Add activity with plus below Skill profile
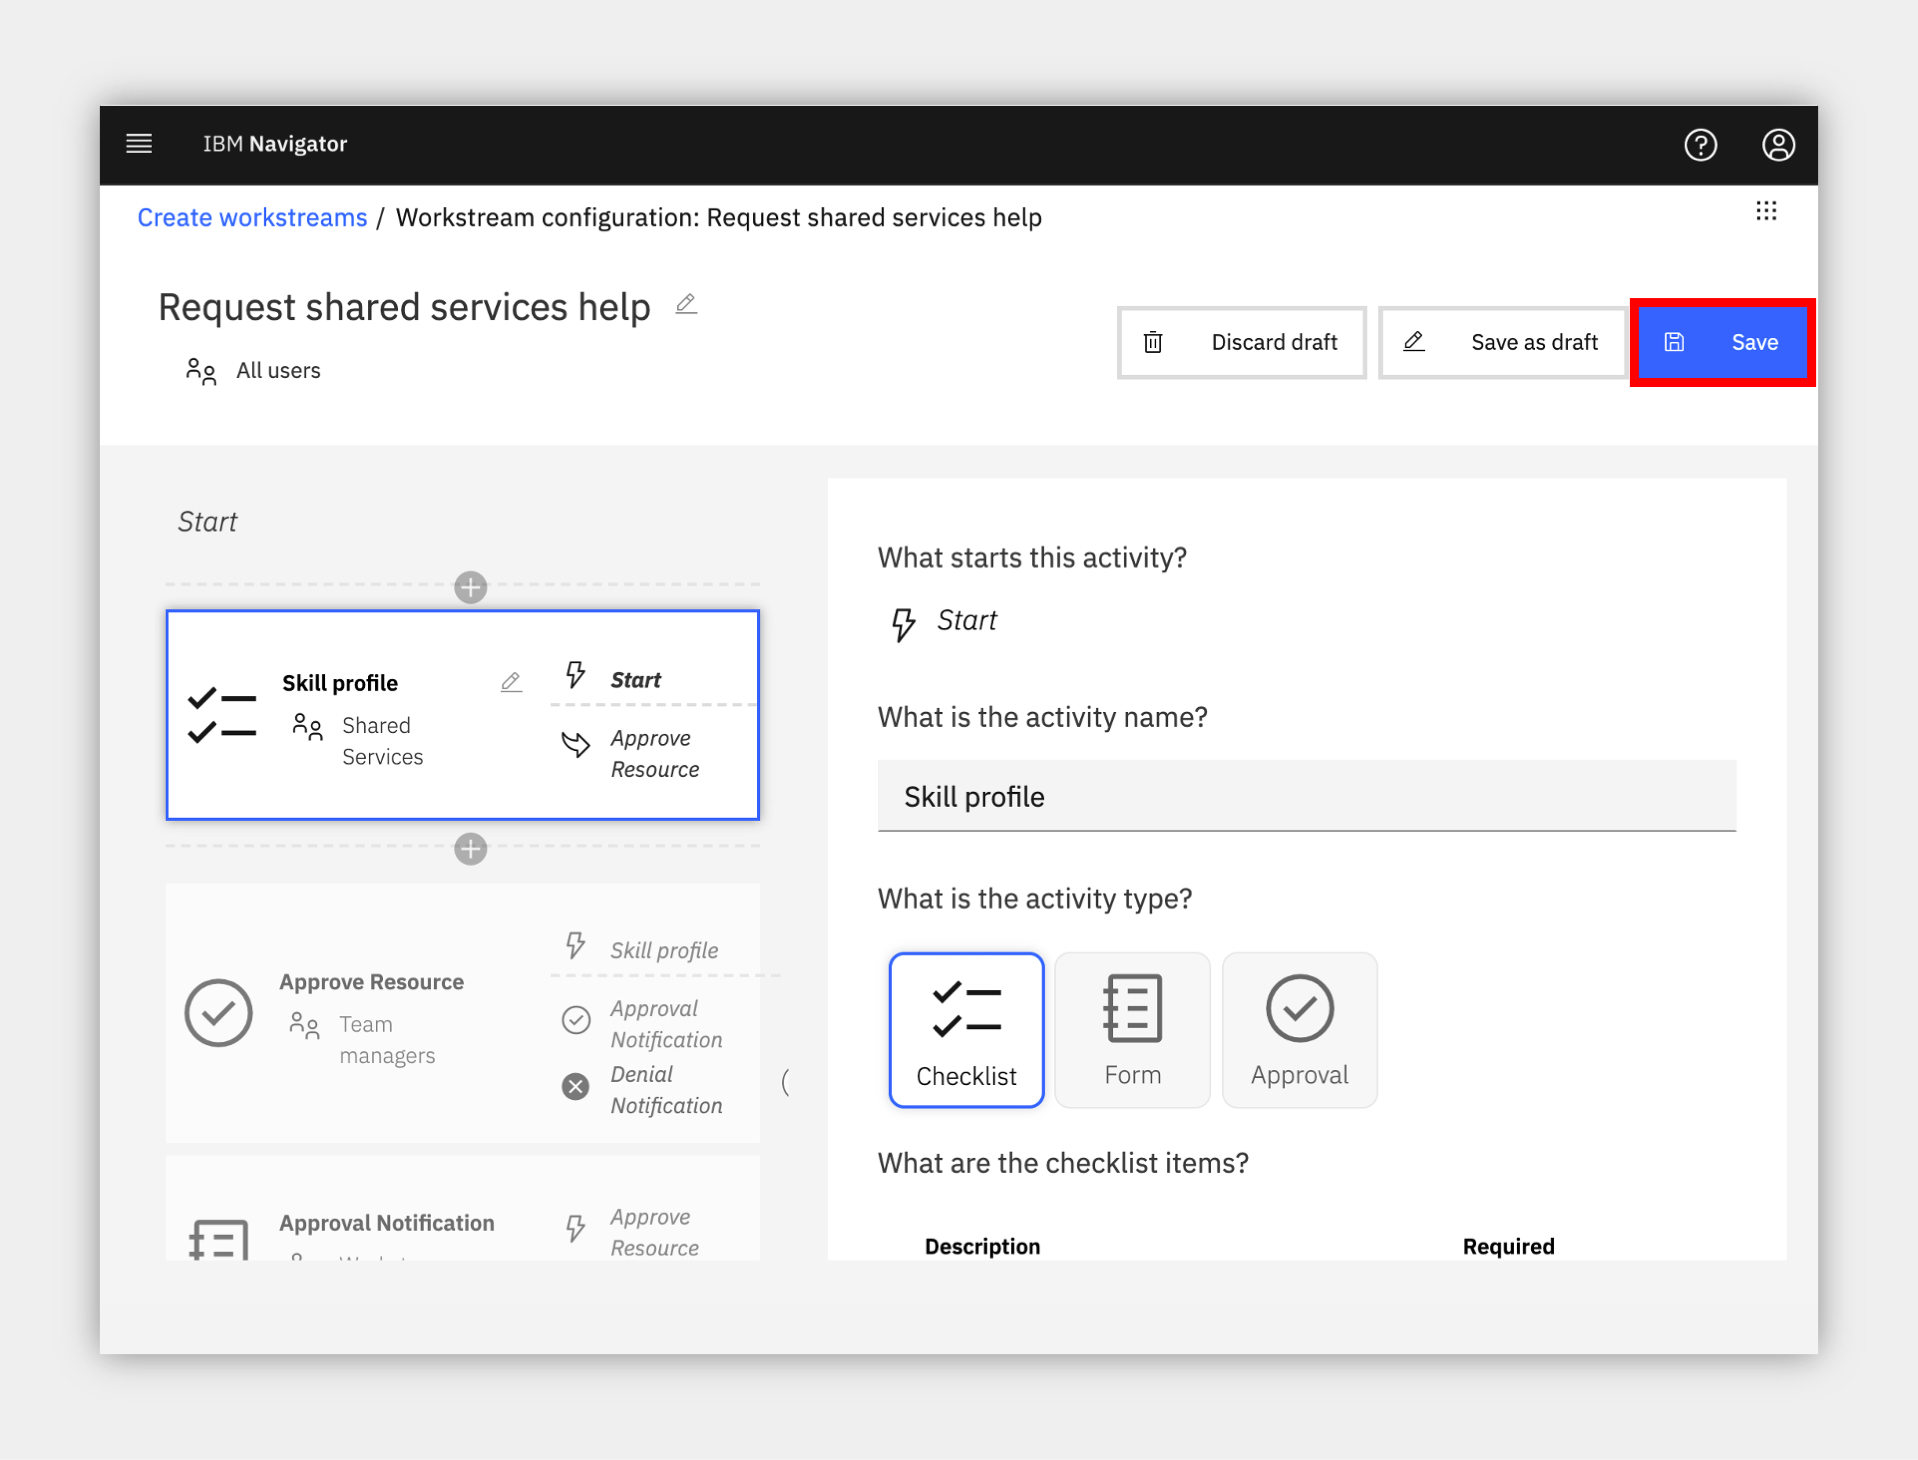This screenshot has width=1918, height=1460. pos(471,849)
